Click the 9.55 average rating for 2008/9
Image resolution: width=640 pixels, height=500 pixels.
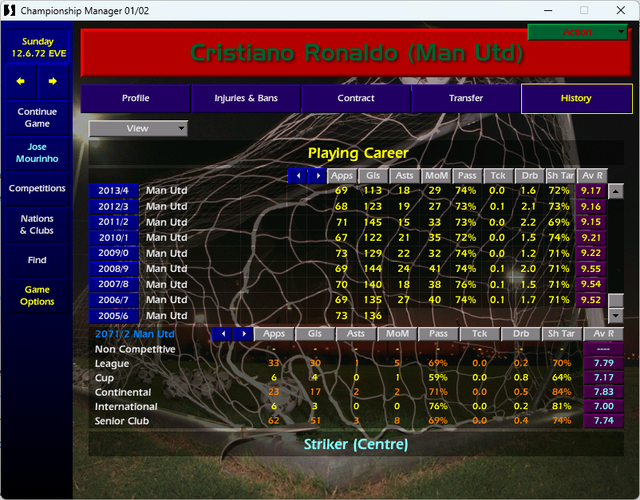(591, 269)
